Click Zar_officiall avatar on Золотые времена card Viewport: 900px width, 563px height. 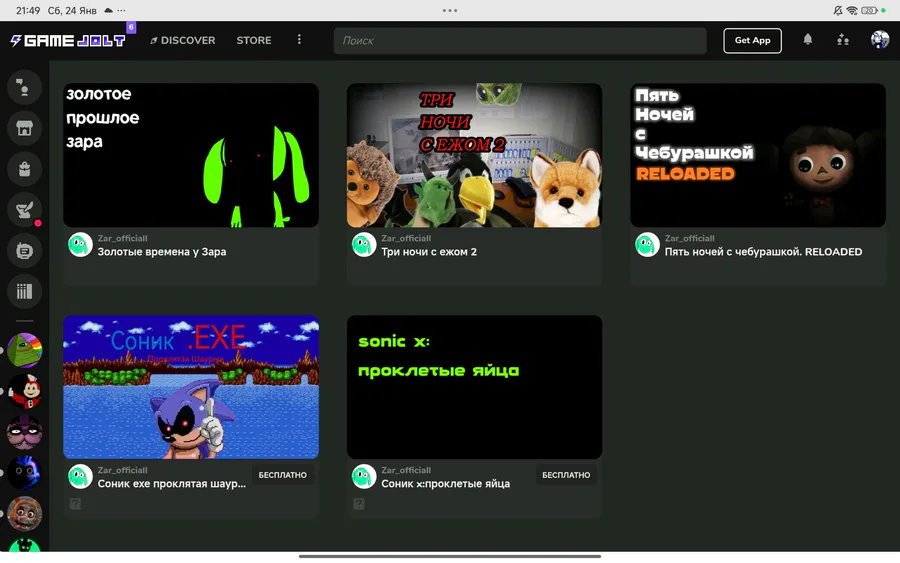[x=80, y=245]
